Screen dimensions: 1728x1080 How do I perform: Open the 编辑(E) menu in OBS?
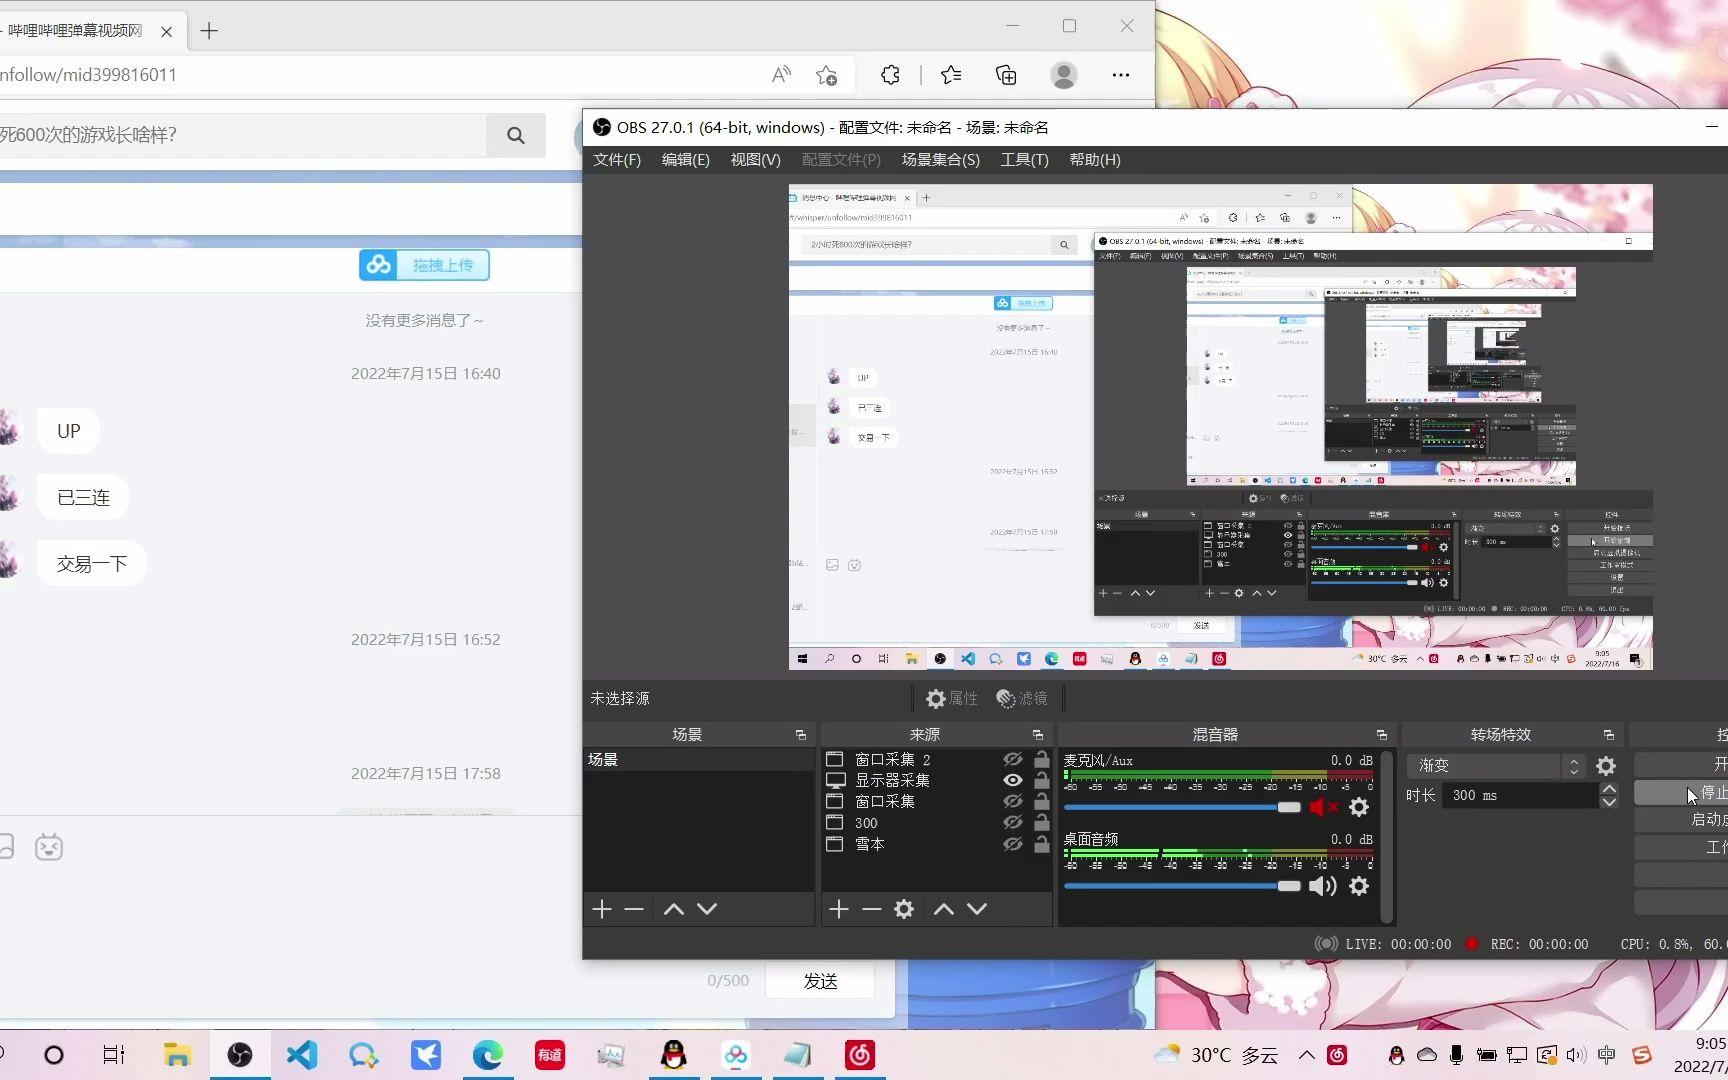pyautogui.click(x=686, y=160)
